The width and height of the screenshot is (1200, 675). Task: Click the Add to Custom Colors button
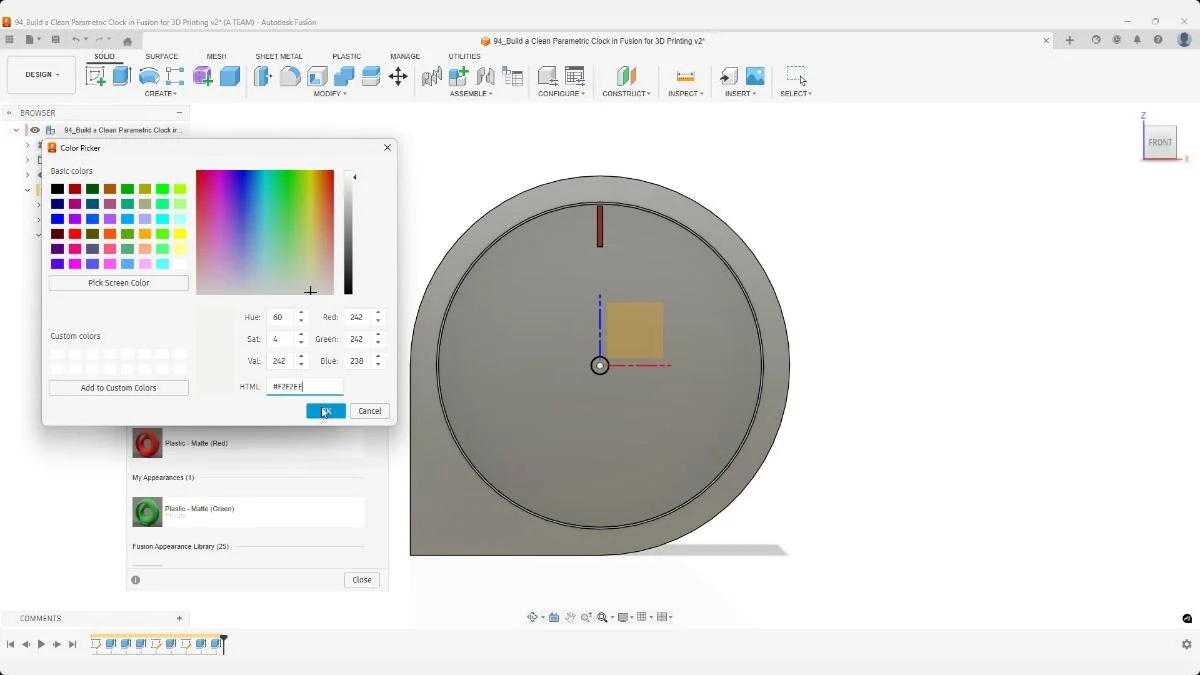point(118,387)
